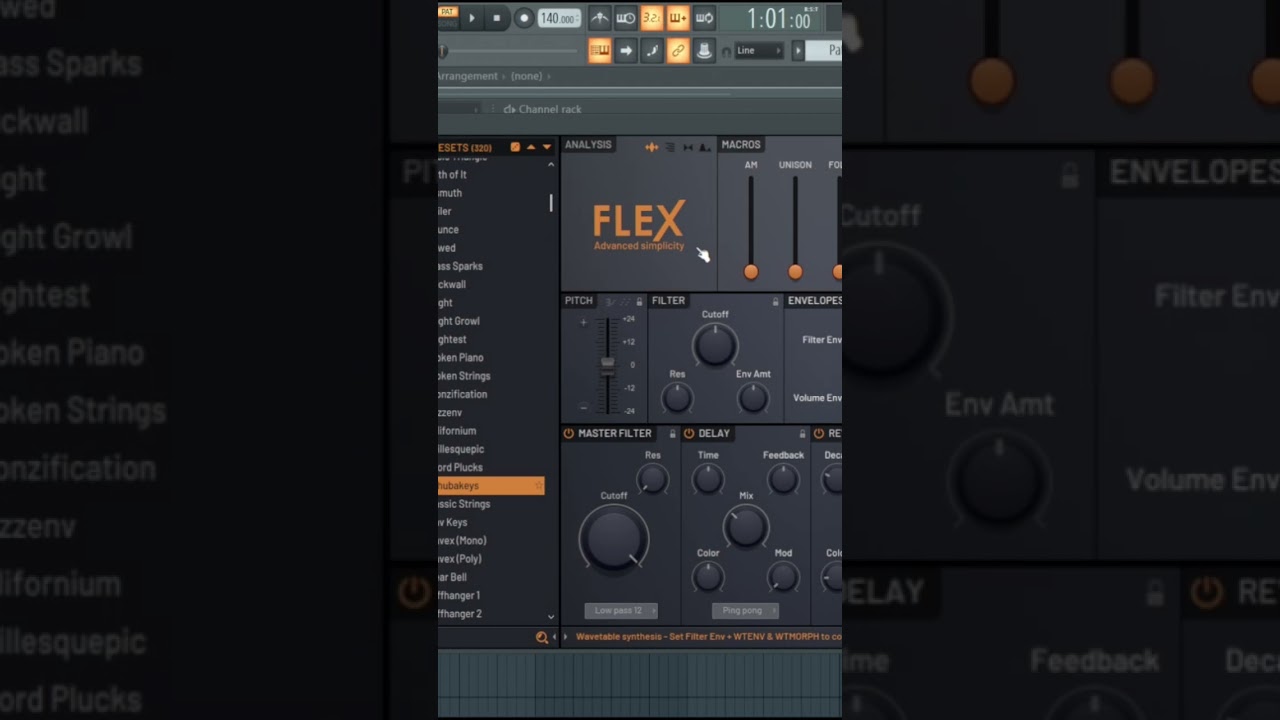Viewport: 1280px width, 720px height.
Task: Click the Filter Res knob
Action: (677, 398)
